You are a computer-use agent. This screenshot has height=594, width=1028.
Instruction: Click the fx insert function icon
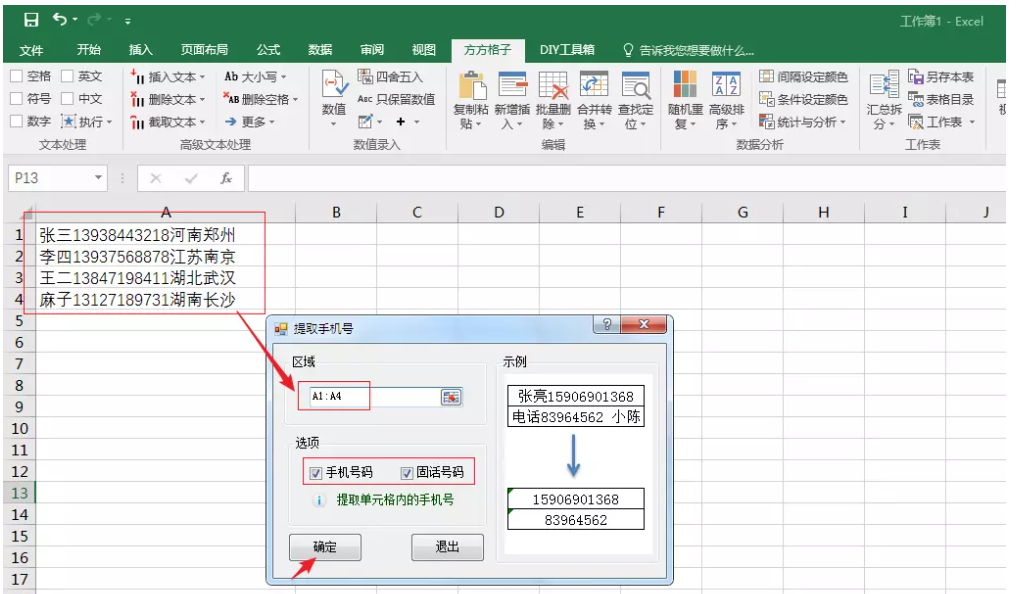(226, 178)
